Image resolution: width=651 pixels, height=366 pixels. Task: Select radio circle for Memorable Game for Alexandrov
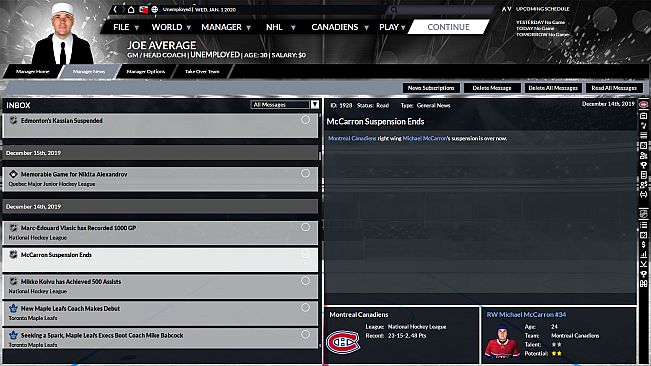pos(306,173)
